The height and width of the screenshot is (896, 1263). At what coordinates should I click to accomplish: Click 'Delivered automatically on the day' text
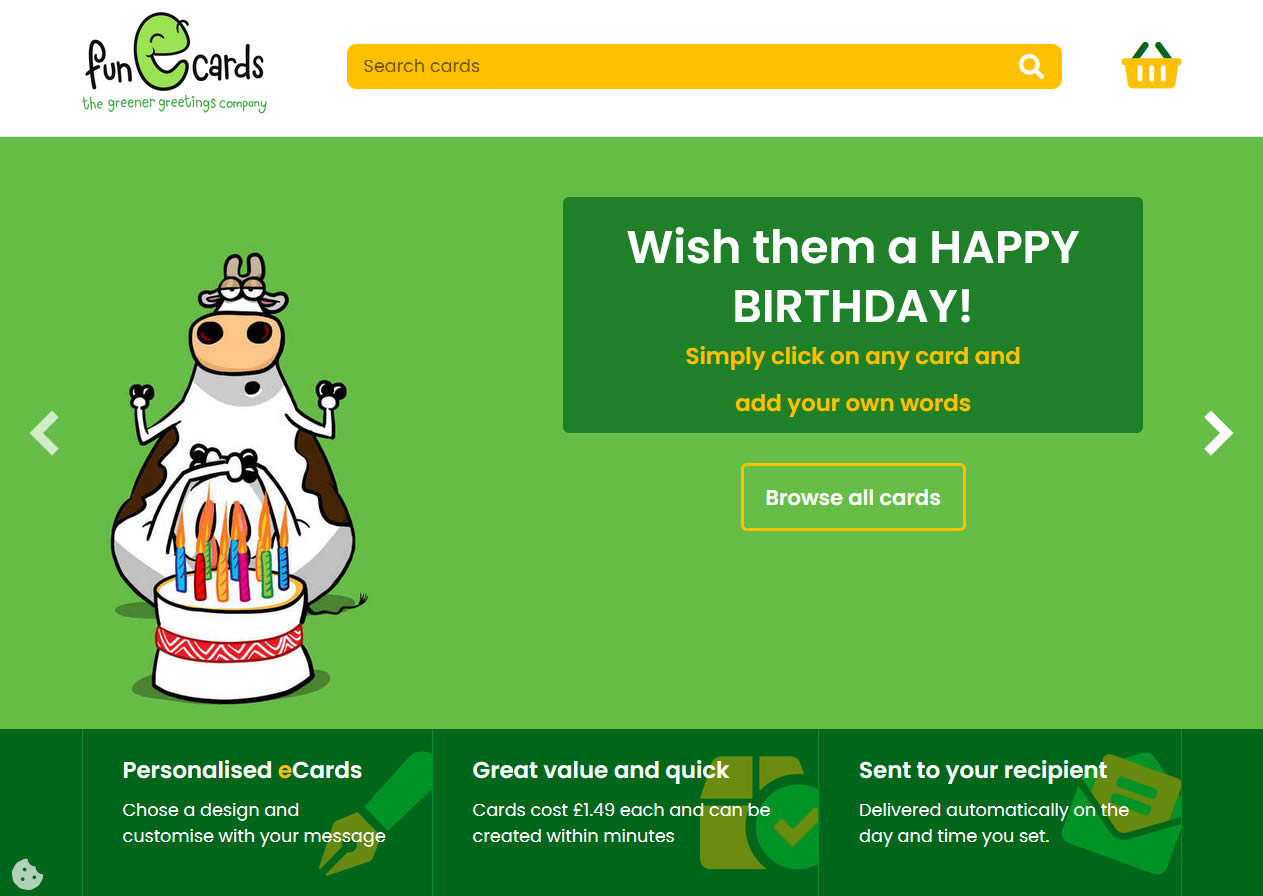(994, 822)
